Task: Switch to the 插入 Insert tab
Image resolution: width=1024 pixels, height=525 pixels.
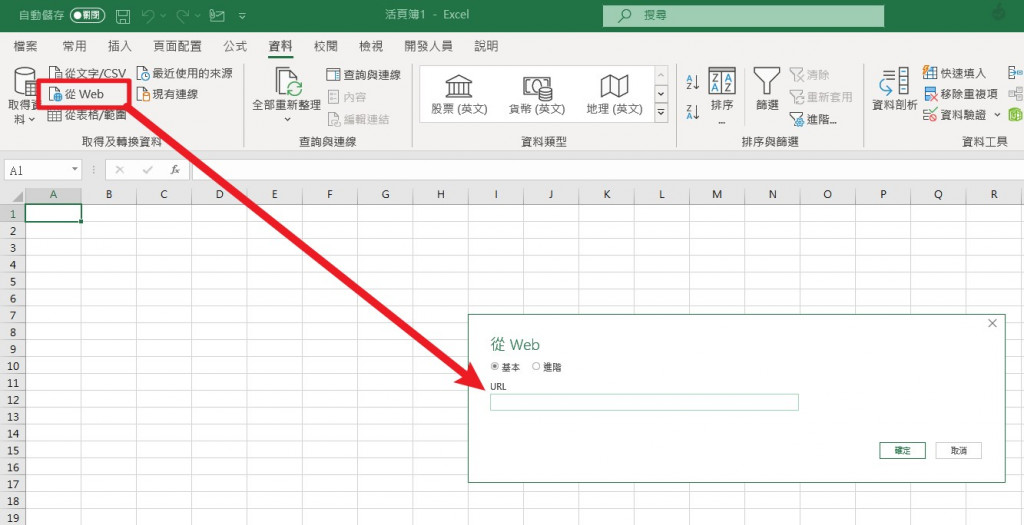Action: [120, 46]
